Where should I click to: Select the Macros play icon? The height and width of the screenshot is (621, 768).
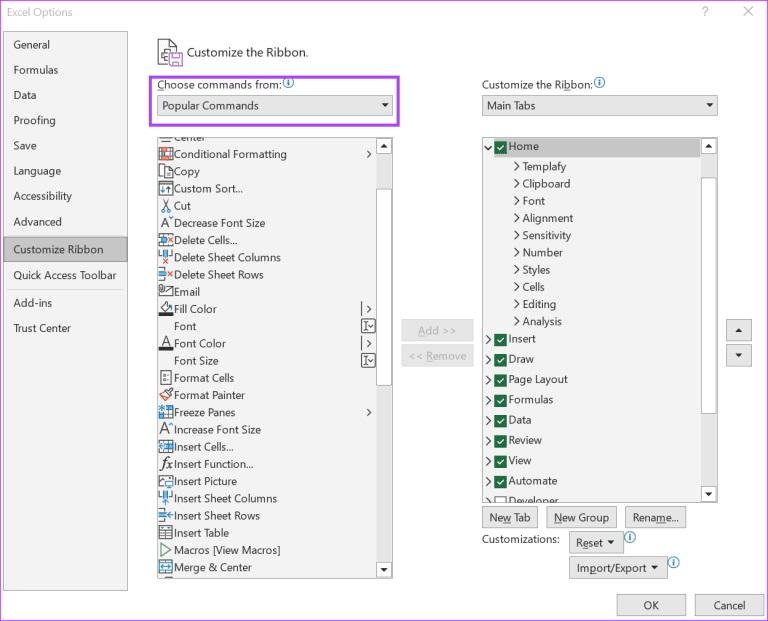tap(166, 550)
